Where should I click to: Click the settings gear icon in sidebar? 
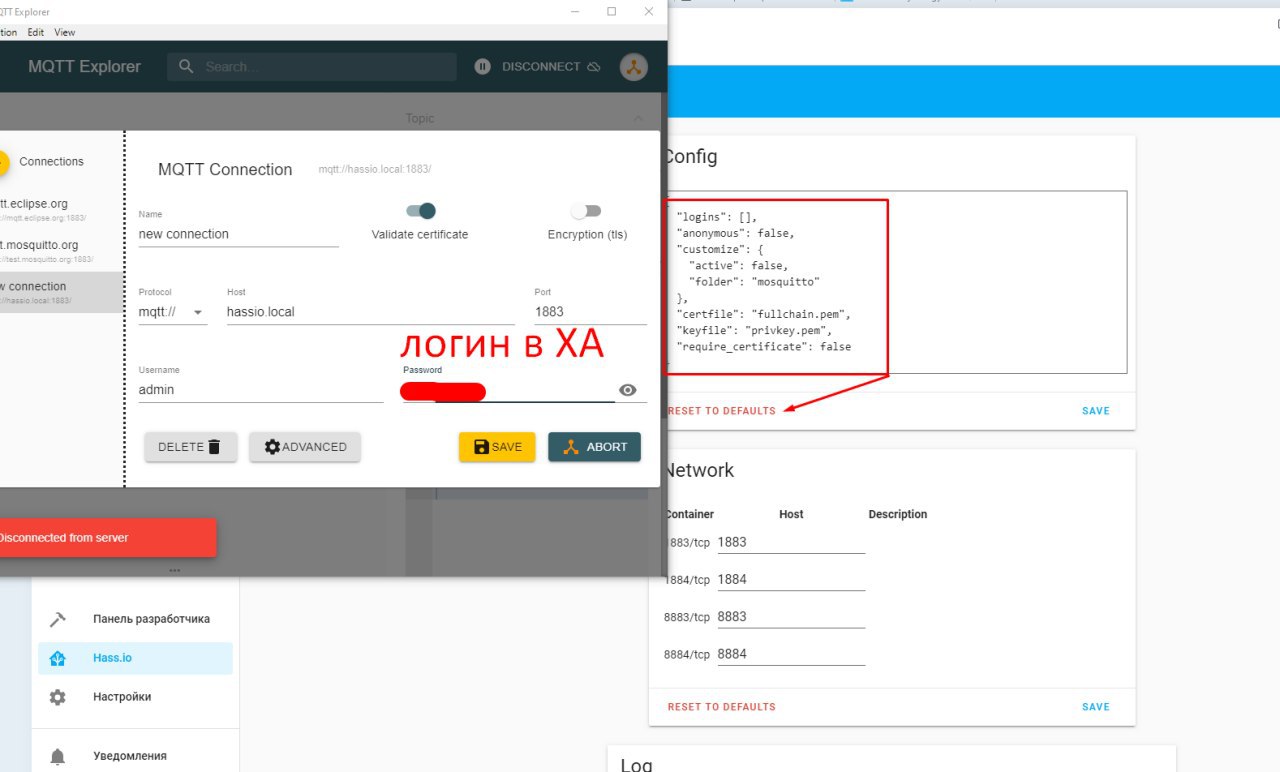tap(58, 697)
